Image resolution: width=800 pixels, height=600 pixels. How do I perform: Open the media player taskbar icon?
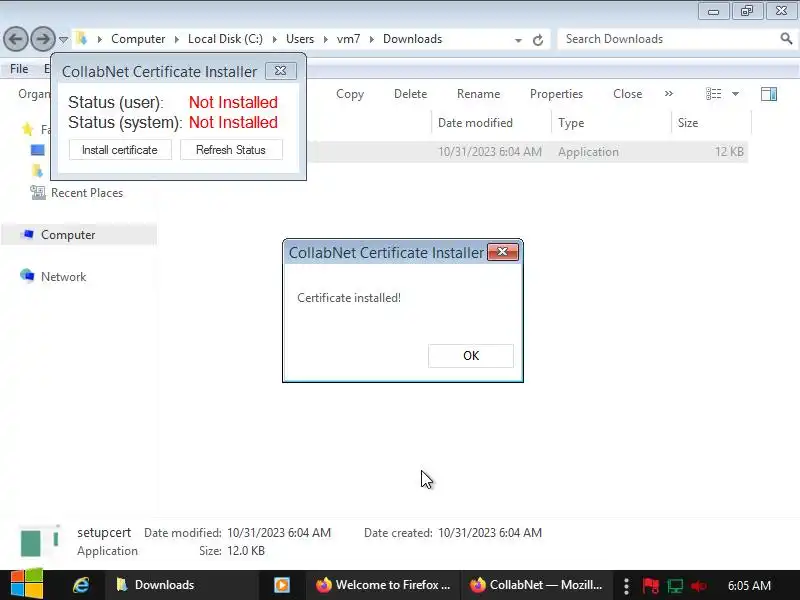[282, 585]
